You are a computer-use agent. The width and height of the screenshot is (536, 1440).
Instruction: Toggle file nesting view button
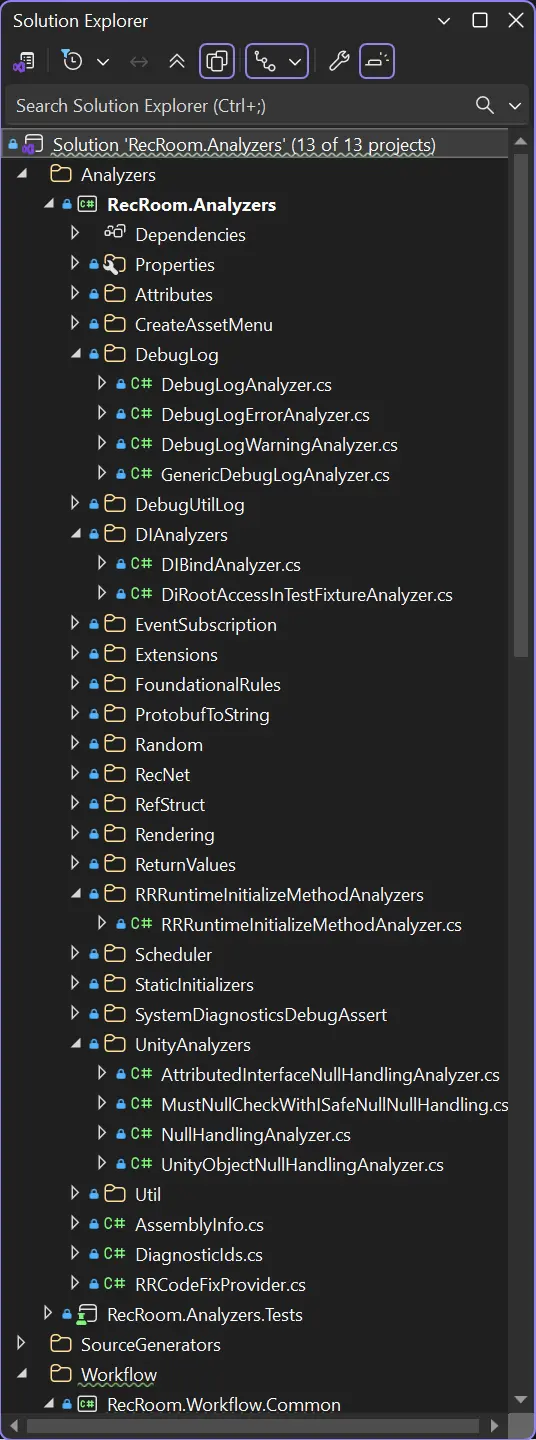point(265,61)
